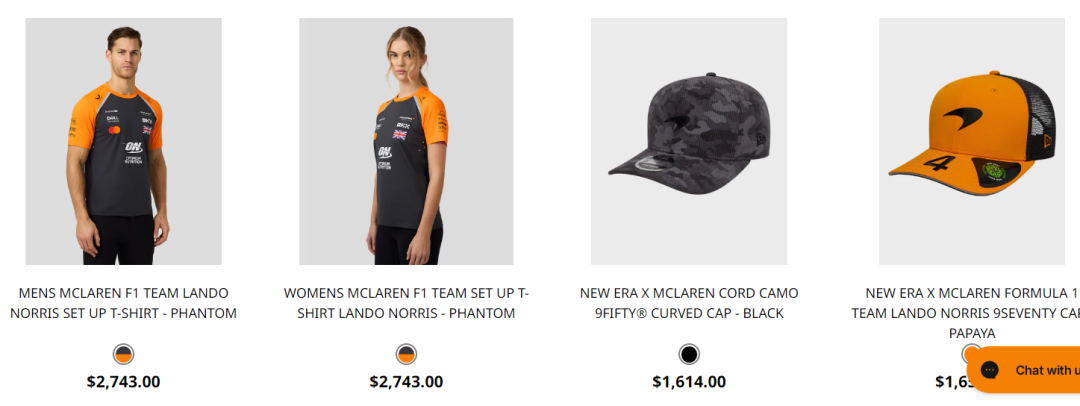Follow New Era Cord Camo 9FIFTY cap link
The image size is (1080, 406).
[689, 303]
